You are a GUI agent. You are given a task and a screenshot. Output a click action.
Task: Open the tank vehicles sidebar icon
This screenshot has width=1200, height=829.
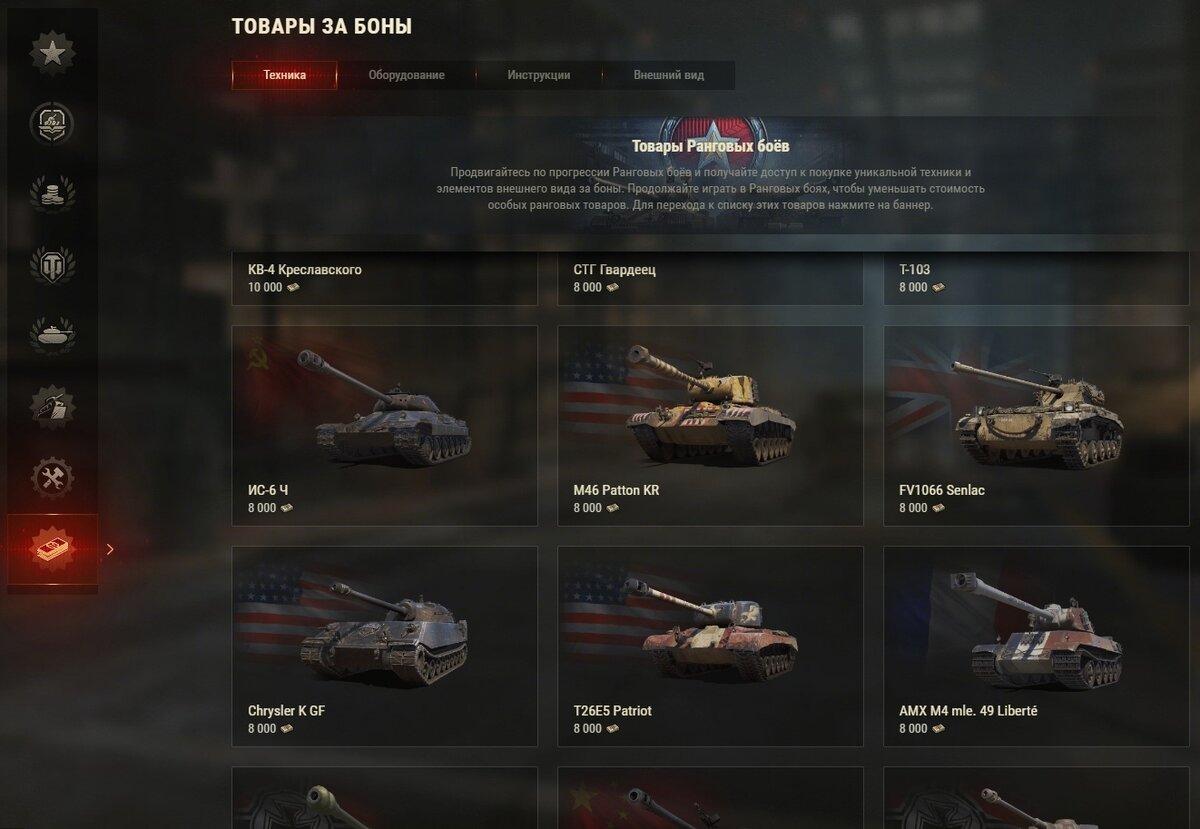52,336
